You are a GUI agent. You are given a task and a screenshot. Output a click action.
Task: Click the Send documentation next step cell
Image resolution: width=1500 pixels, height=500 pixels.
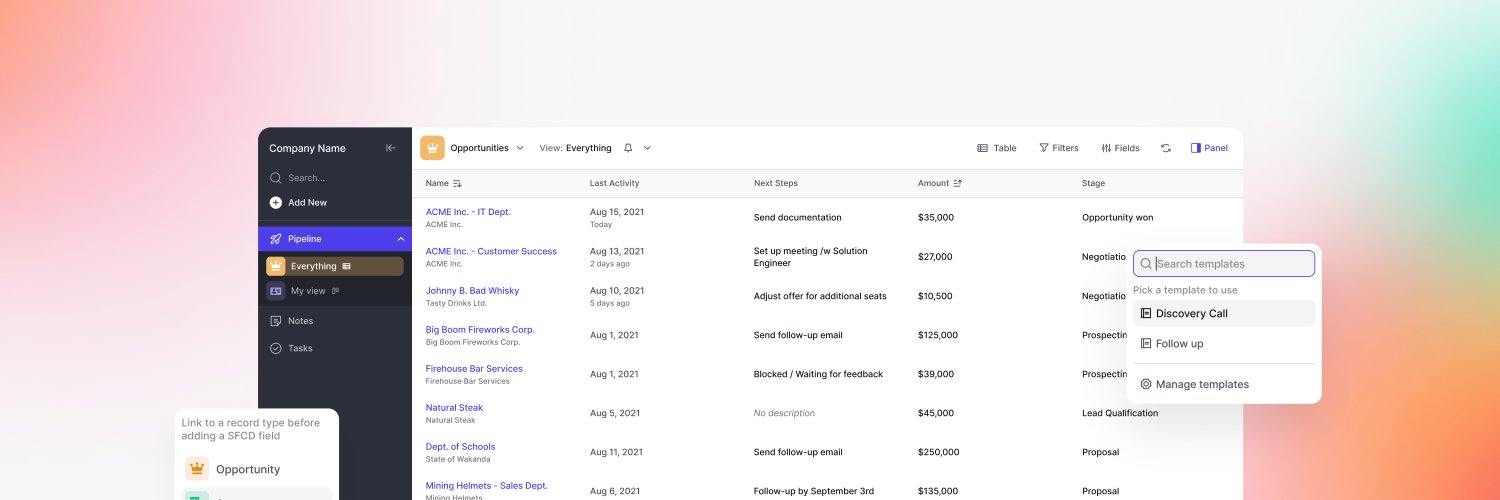(797, 217)
